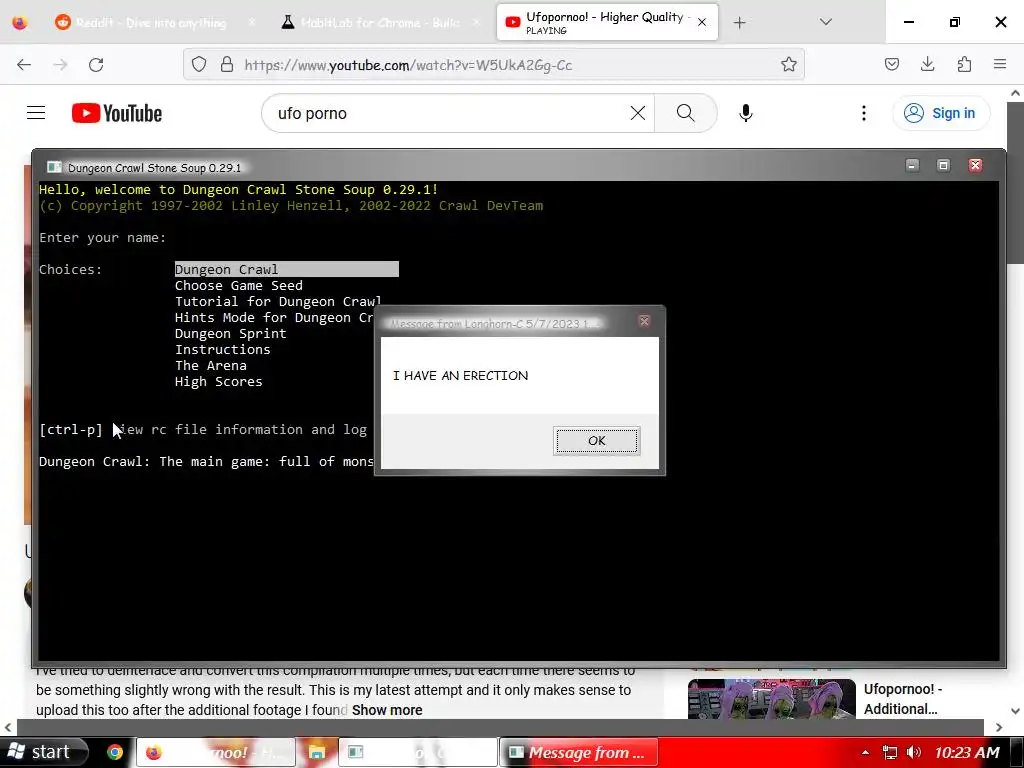Image resolution: width=1024 pixels, height=768 pixels.
Task: Sign in to YouTube
Action: pos(940,113)
